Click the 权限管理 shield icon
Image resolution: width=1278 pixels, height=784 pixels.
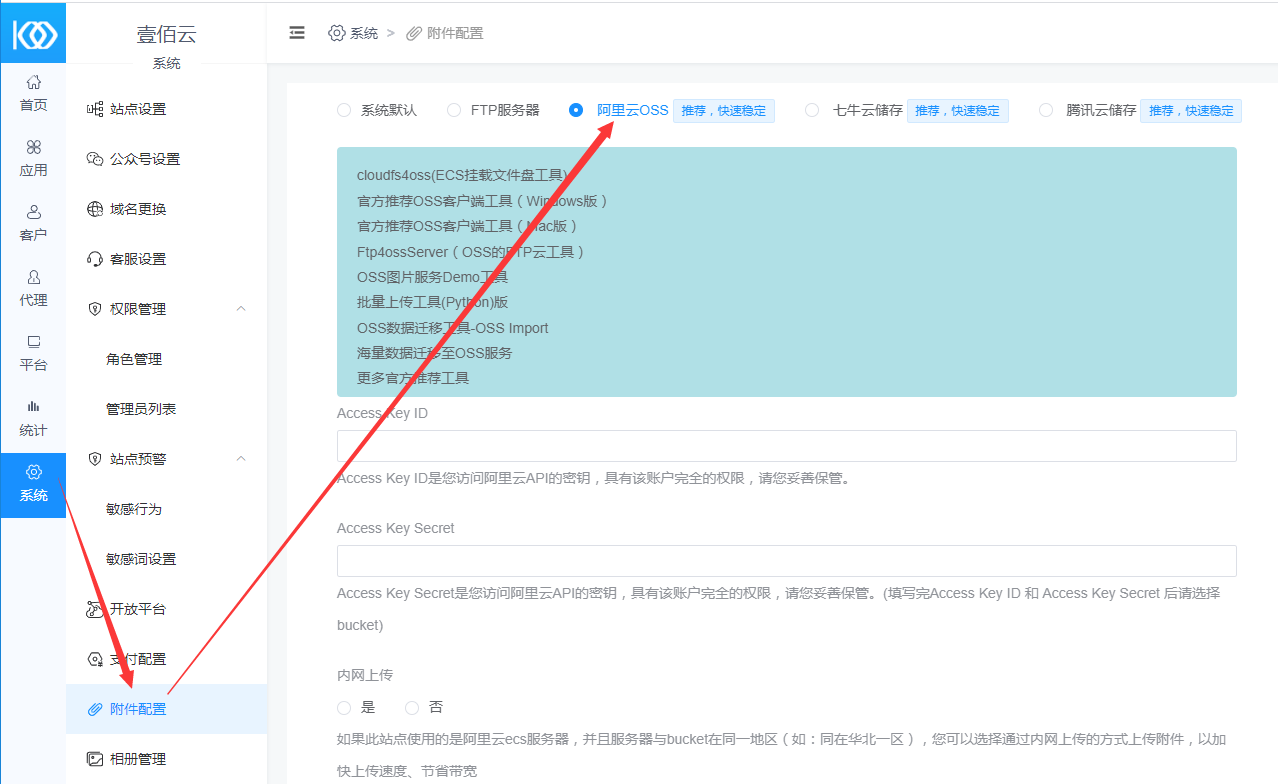click(95, 309)
